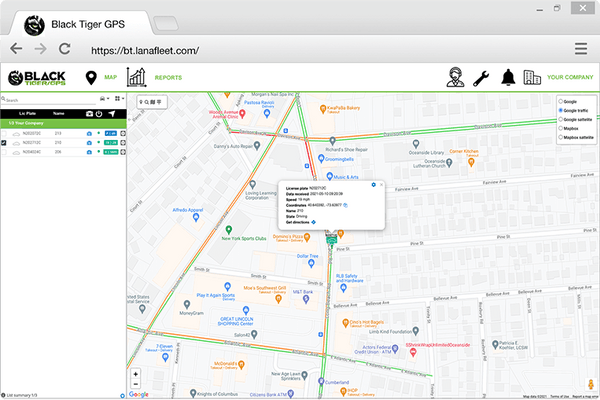Click the pin tool in map toolbar
Image resolution: width=600 pixels, height=400 pixels.
pyautogui.click(x=141, y=102)
